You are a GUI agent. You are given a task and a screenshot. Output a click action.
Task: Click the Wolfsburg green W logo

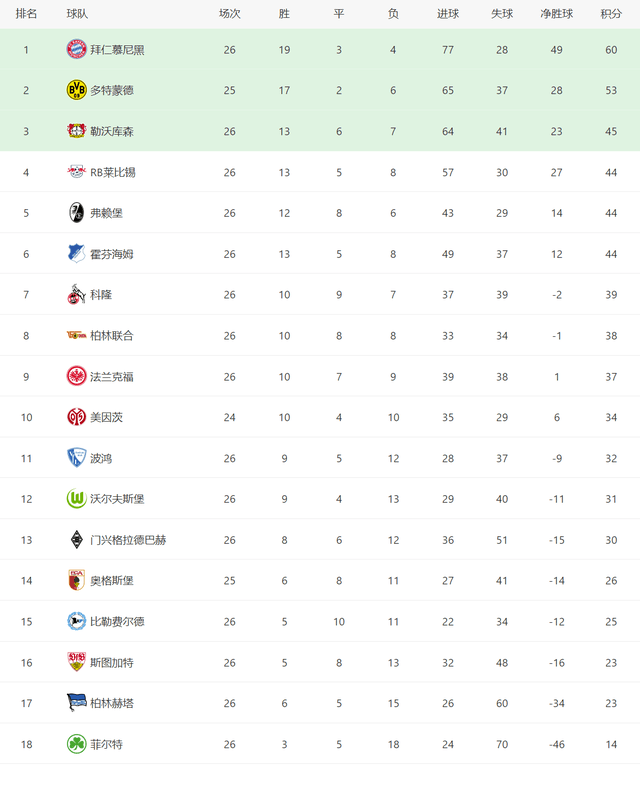pos(76,499)
